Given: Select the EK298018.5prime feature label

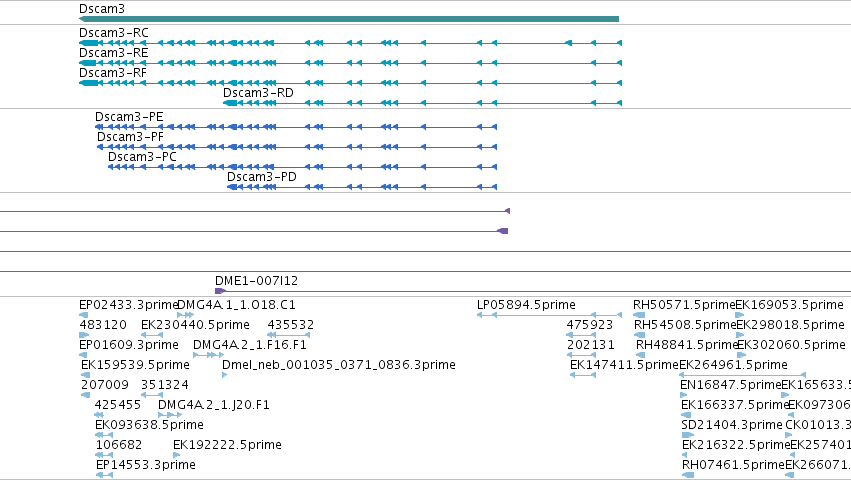Looking at the screenshot, I should (790, 325).
